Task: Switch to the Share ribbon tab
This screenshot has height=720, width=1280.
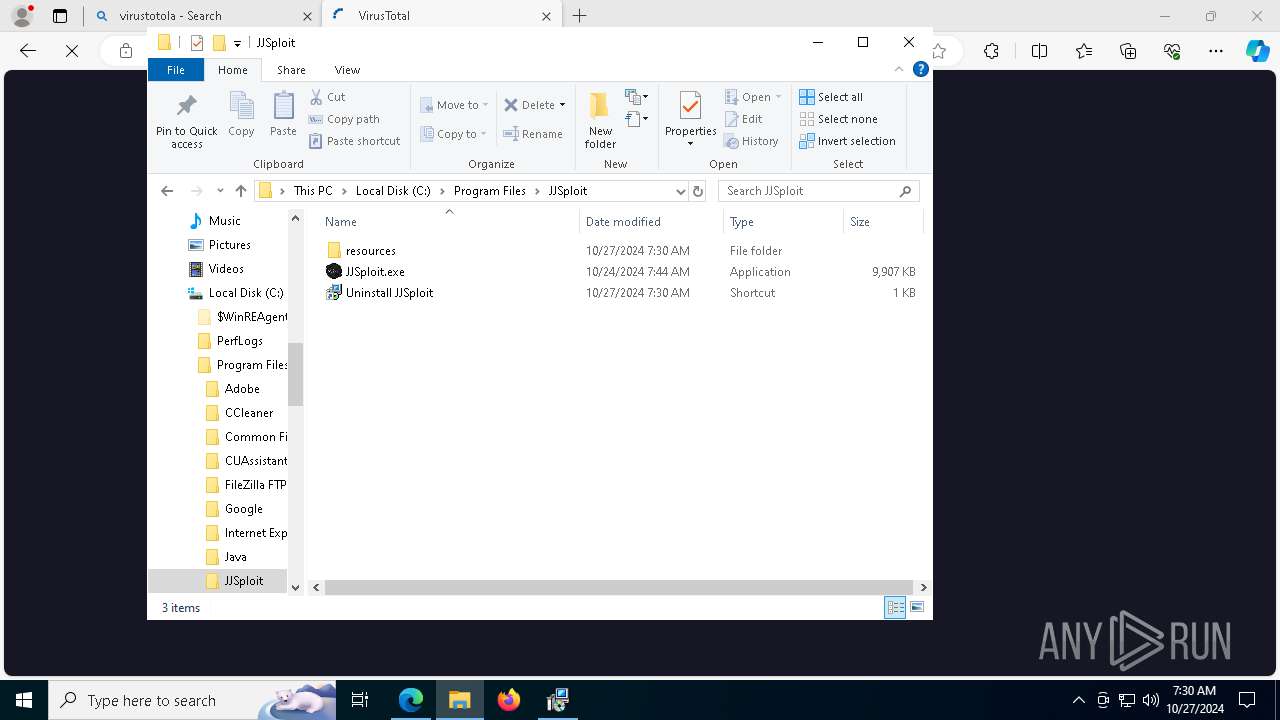Action: (x=291, y=70)
